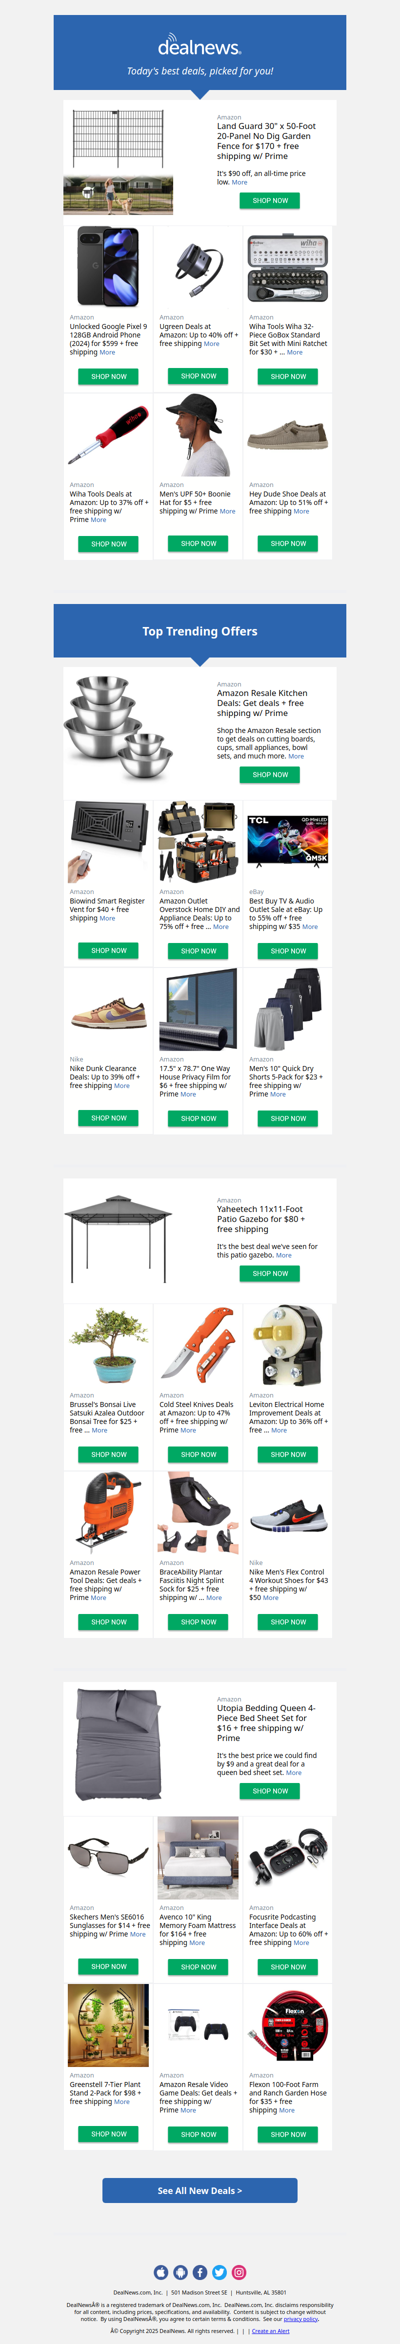Image resolution: width=400 pixels, height=2344 pixels.
Task: Click the patio gazebo product image
Action: tap(119, 1238)
